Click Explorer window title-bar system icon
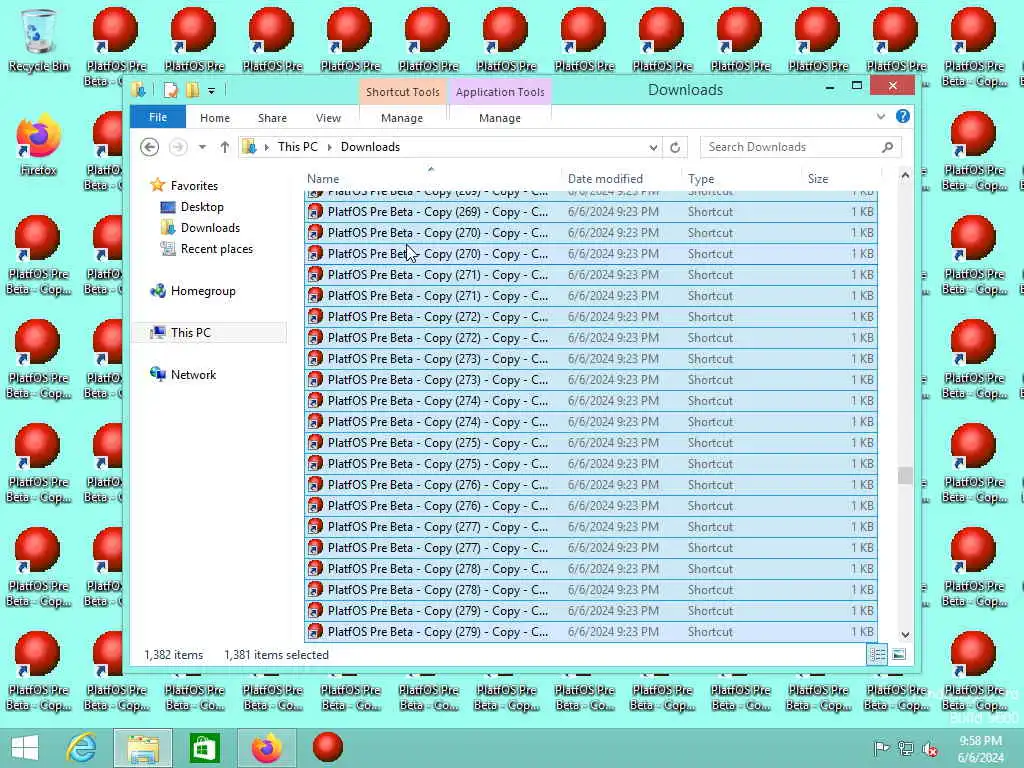The image size is (1024, 768). [138, 90]
